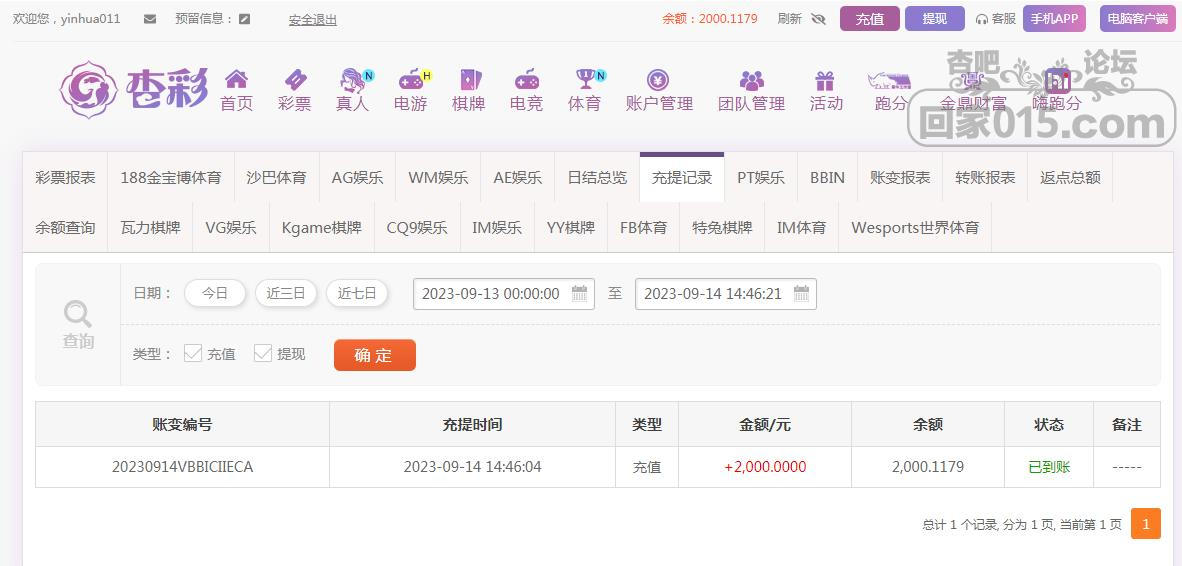Switch to 瓦力棋牌 tab
Viewport: 1182px width, 566px height.
click(x=151, y=227)
